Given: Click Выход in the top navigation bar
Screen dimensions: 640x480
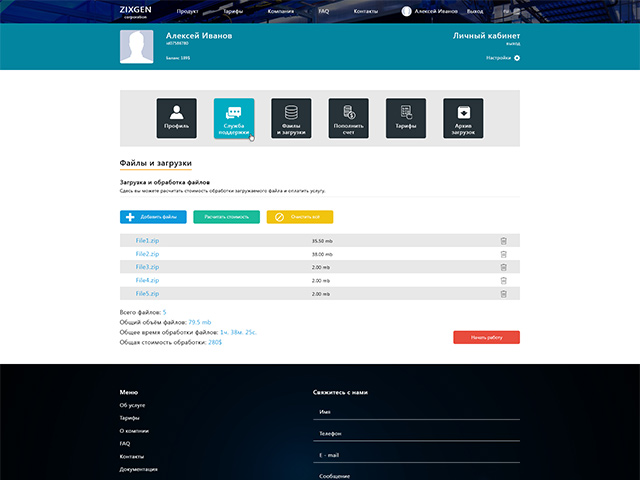Looking at the screenshot, I should point(475,11).
